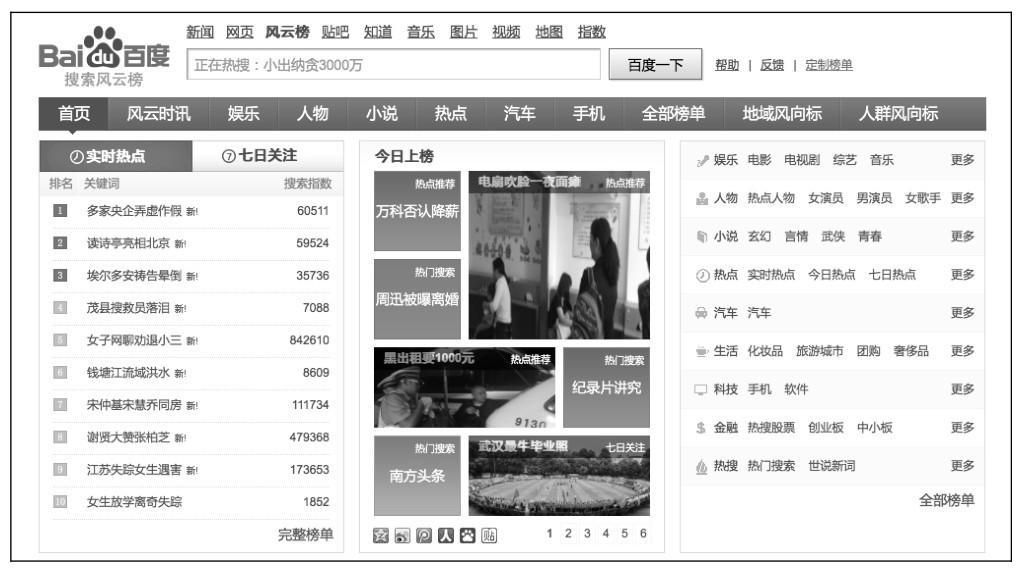Open 小说 in main navigation bar

[x=382, y=113]
